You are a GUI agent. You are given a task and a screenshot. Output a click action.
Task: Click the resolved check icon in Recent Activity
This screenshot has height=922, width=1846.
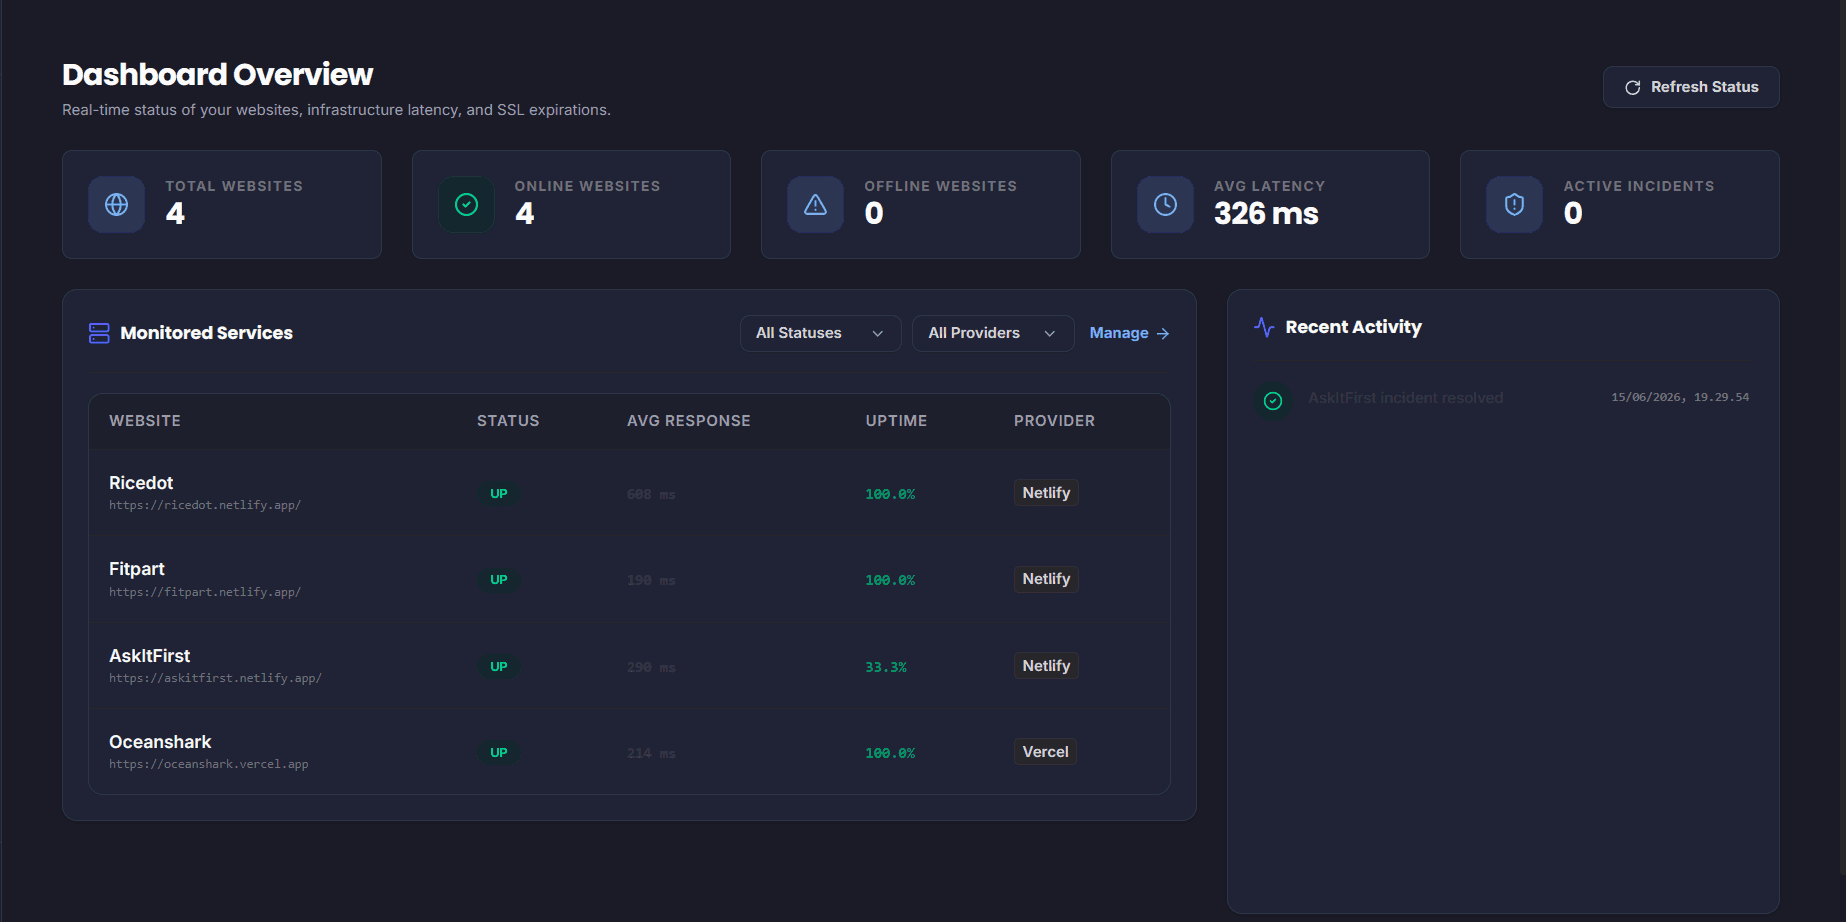[1273, 401]
